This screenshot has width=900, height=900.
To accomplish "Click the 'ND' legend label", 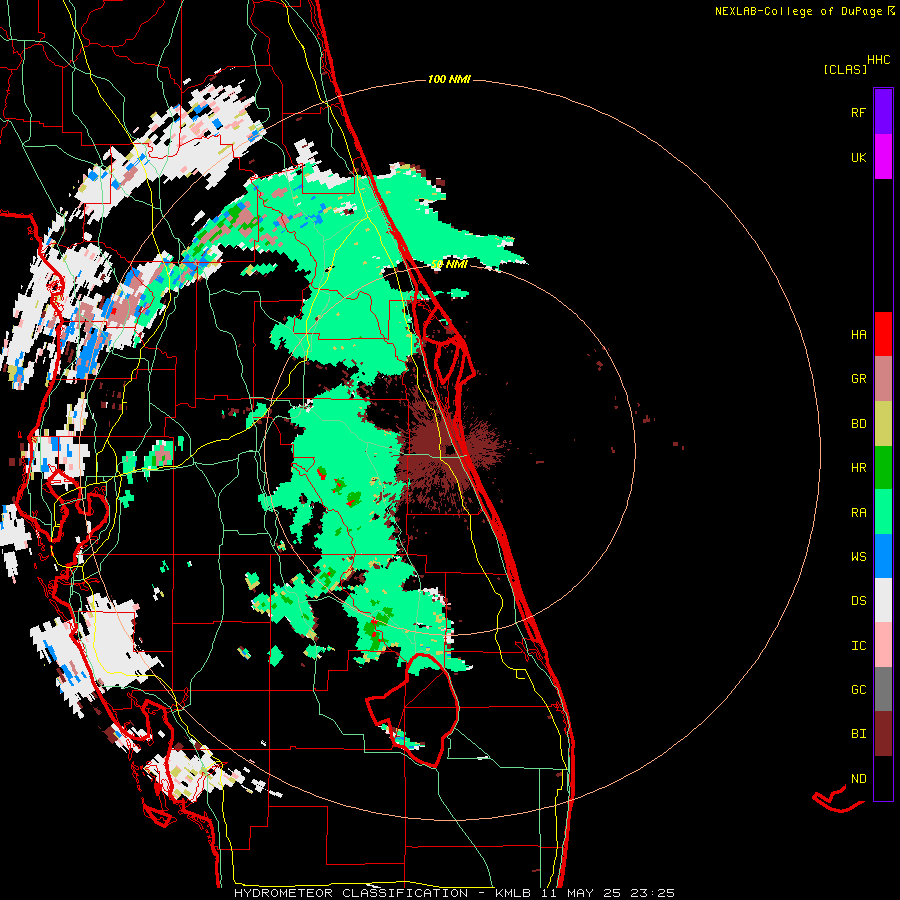I will click(858, 779).
